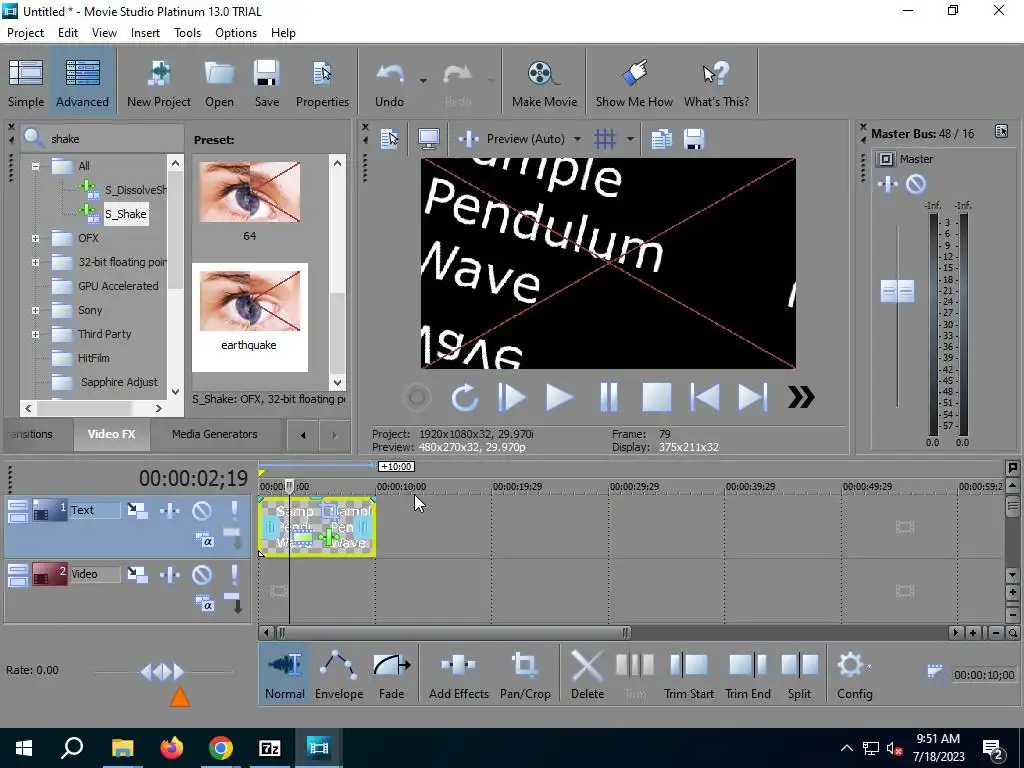Image resolution: width=1024 pixels, height=768 pixels.
Task: Toggle loop playback
Action: [464, 397]
